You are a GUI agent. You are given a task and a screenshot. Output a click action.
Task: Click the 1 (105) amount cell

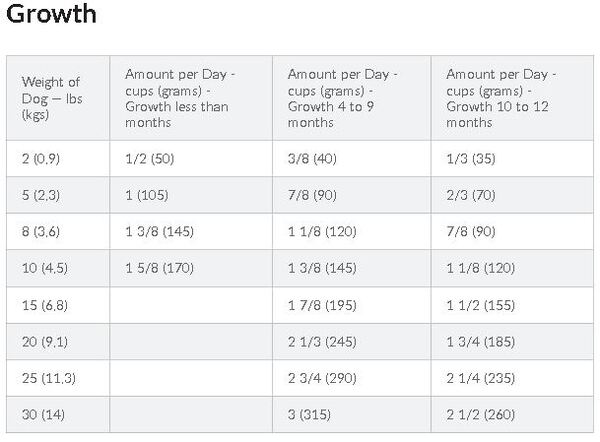tap(191, 195)
